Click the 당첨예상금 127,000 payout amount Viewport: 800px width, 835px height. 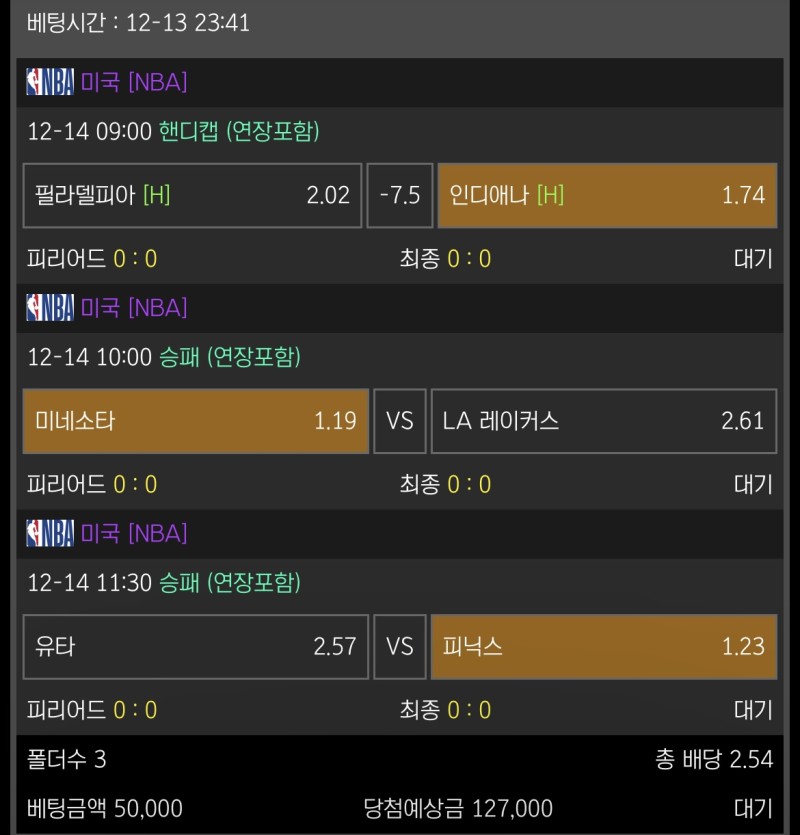(457, 808)
